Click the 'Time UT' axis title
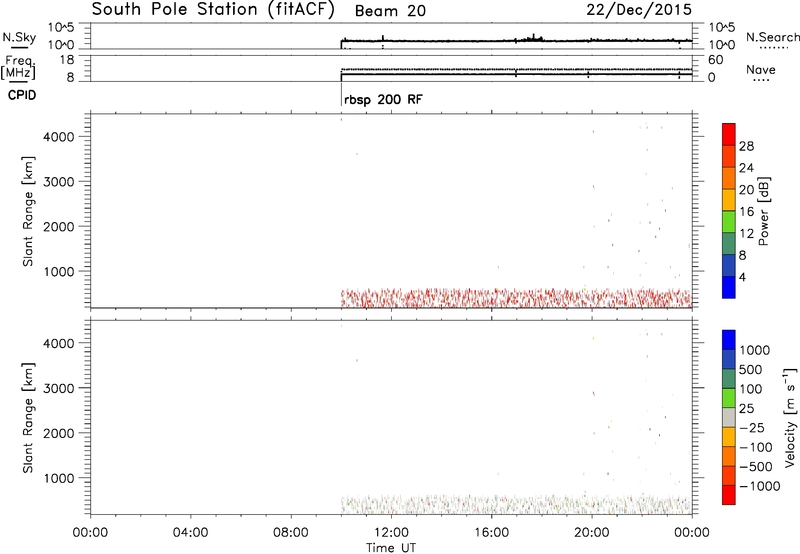 coord(391,548)
